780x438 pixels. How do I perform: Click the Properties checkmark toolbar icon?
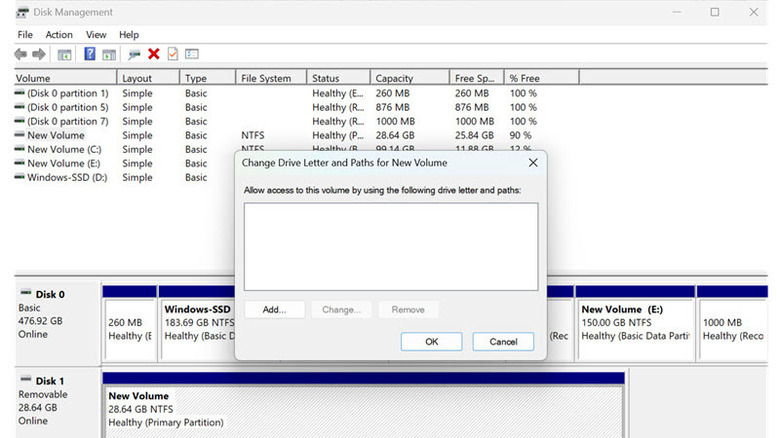172,54
